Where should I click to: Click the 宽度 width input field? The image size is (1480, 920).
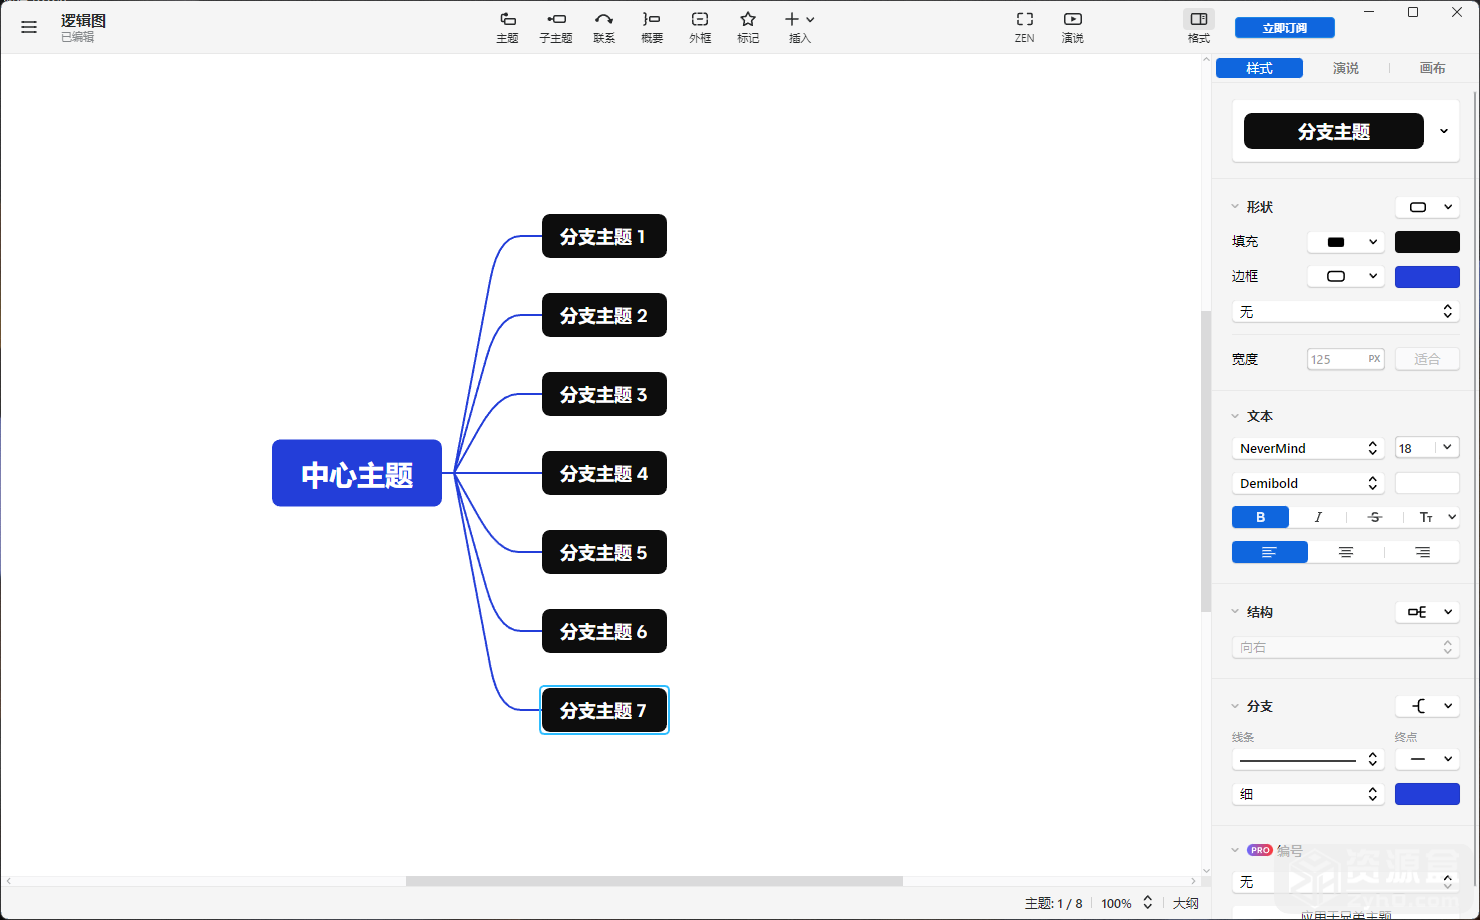pyautogui.click(x=1345, y=359)
